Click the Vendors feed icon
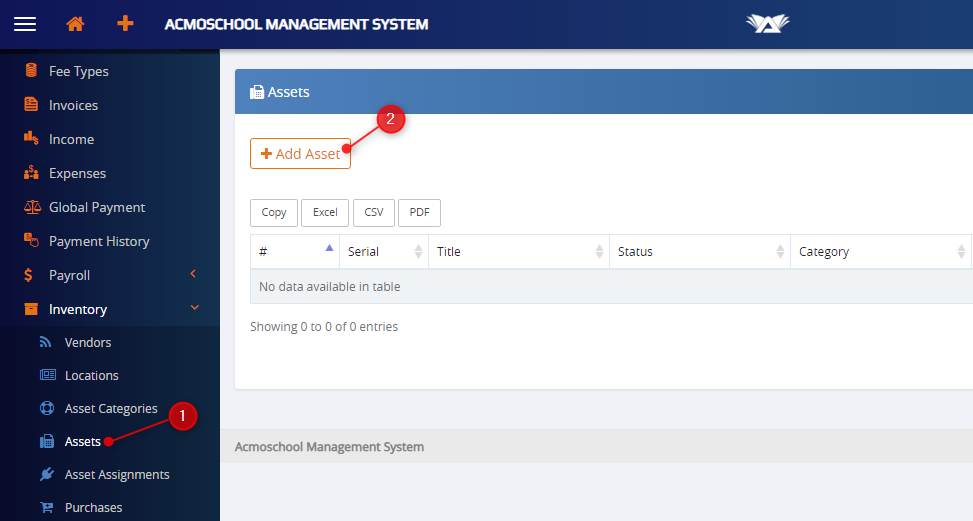The width and height of the screenshot is (973, 521). click(x=46, y=342)
